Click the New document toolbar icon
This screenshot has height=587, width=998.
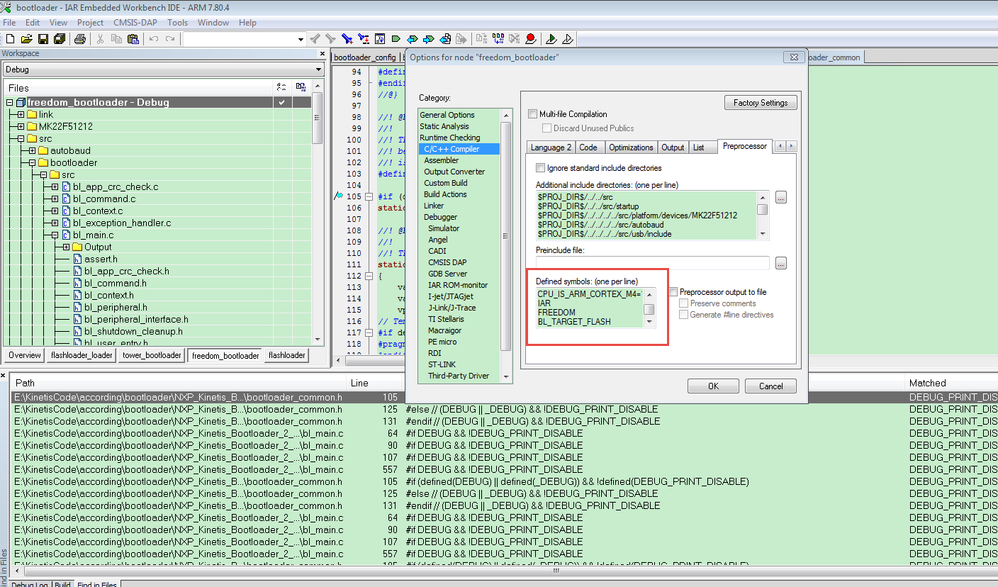[10, 39]
